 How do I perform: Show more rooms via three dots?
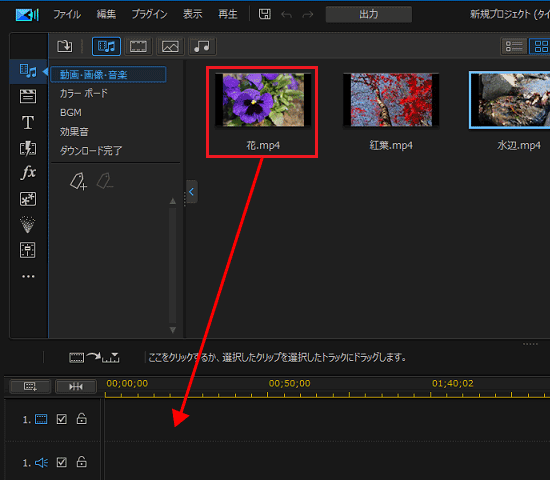pyautogui.click(x=28, y=276)
